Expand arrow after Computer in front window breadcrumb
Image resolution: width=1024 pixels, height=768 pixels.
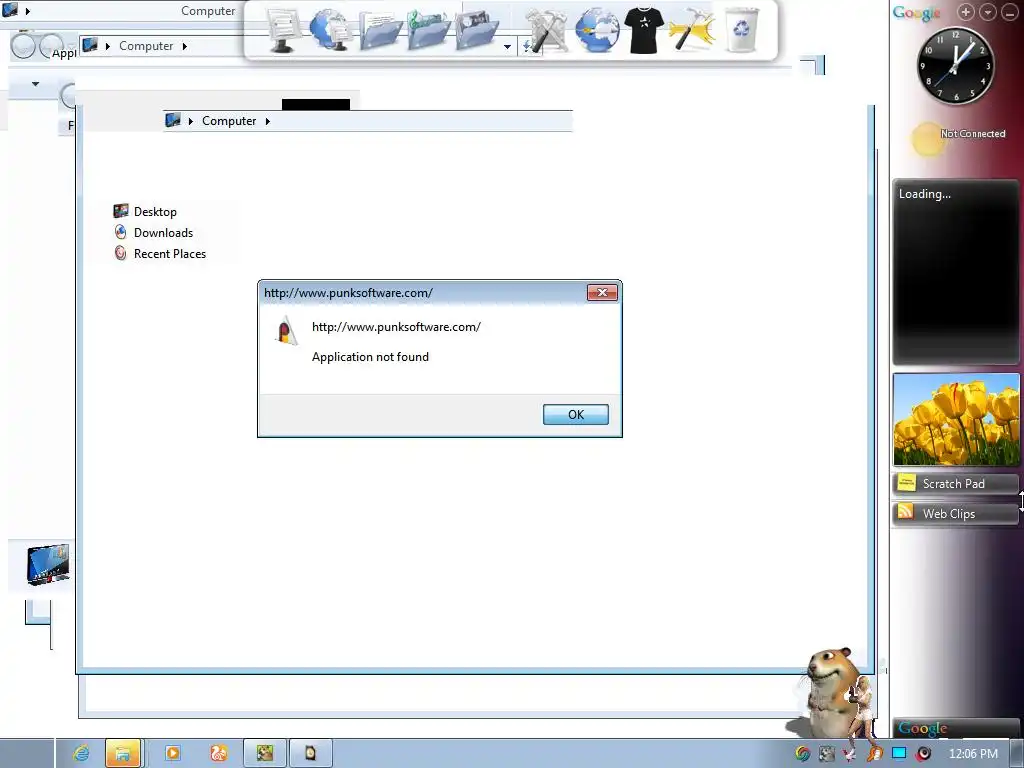tap(268, 121)
